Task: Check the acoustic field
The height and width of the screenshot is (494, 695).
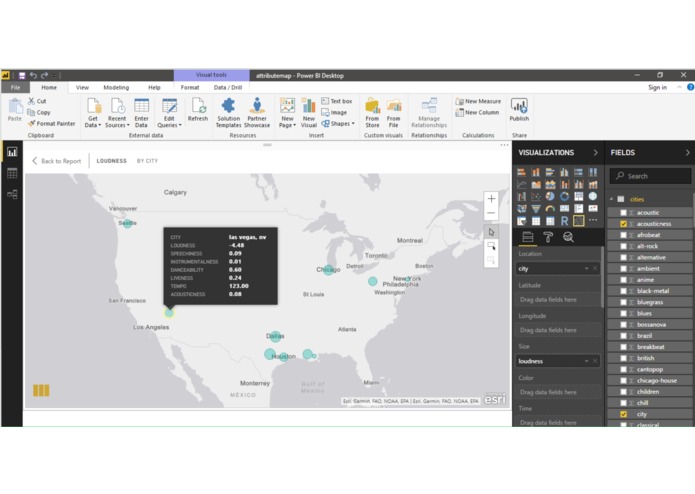Action: point(623,213)
